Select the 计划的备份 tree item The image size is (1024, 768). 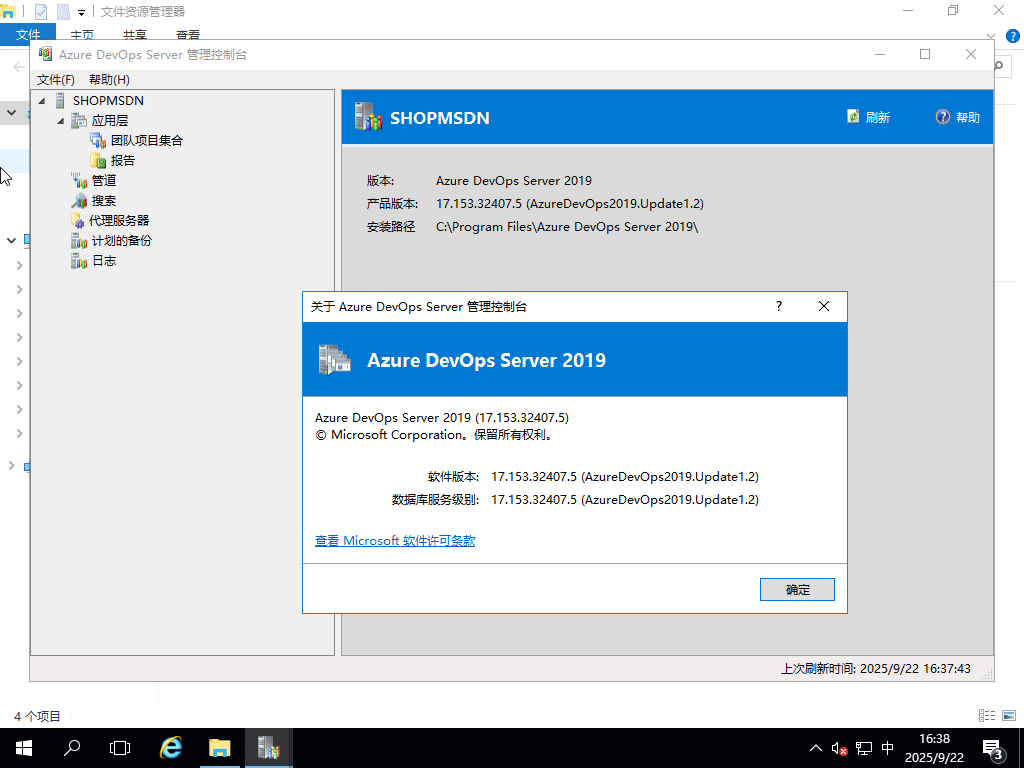coord(121,241)
